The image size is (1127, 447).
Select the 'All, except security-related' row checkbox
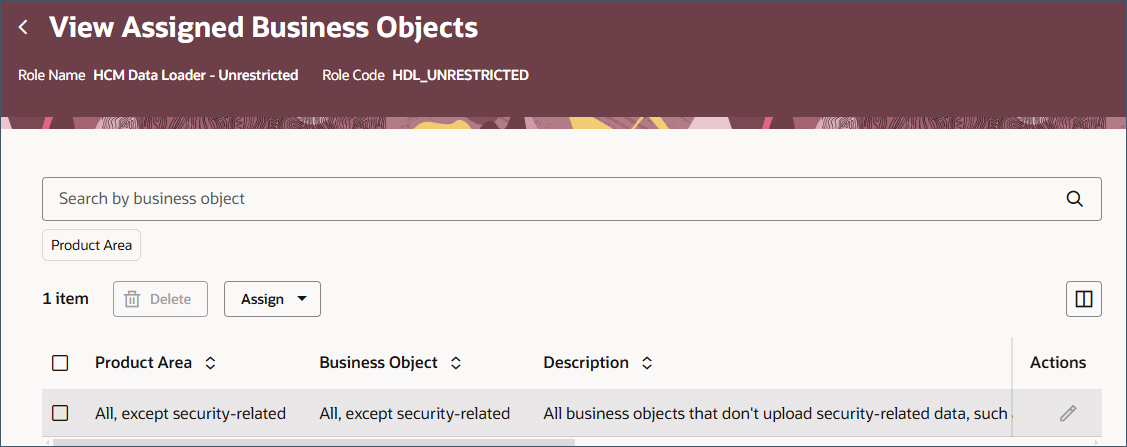point(60,413)
